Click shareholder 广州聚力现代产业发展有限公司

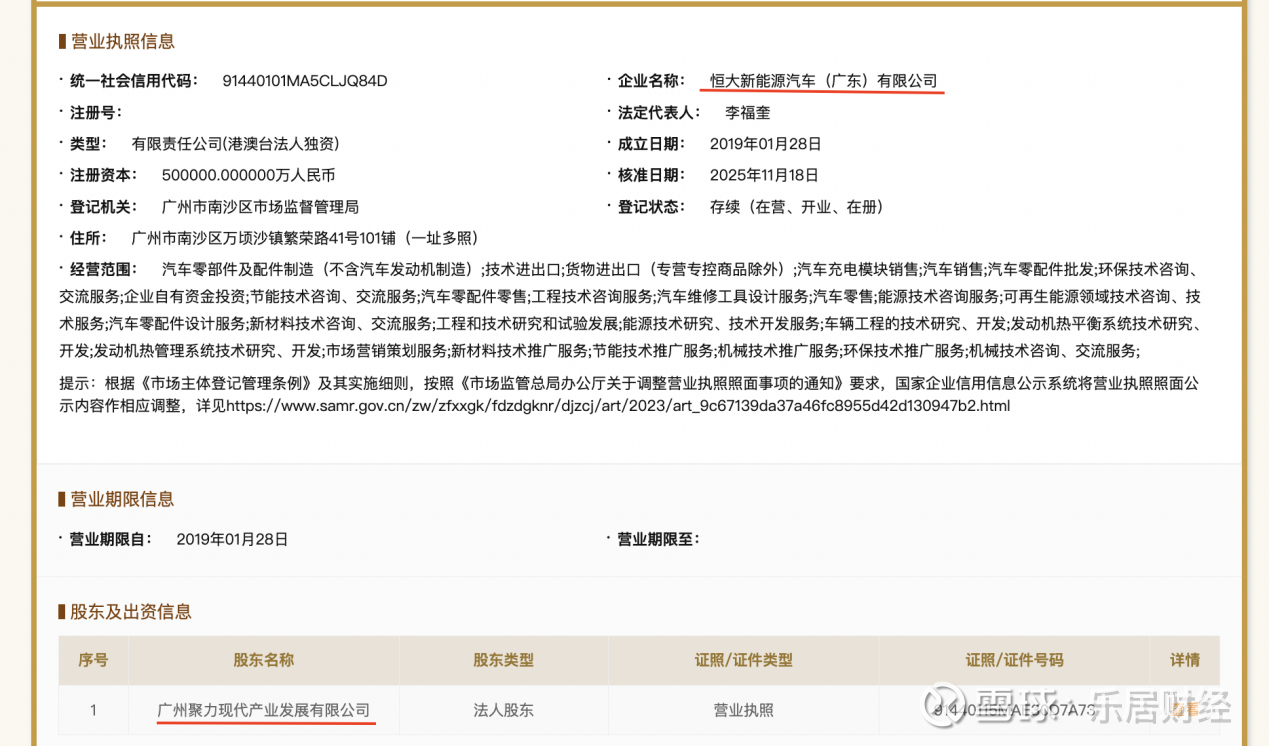point(264,710)
